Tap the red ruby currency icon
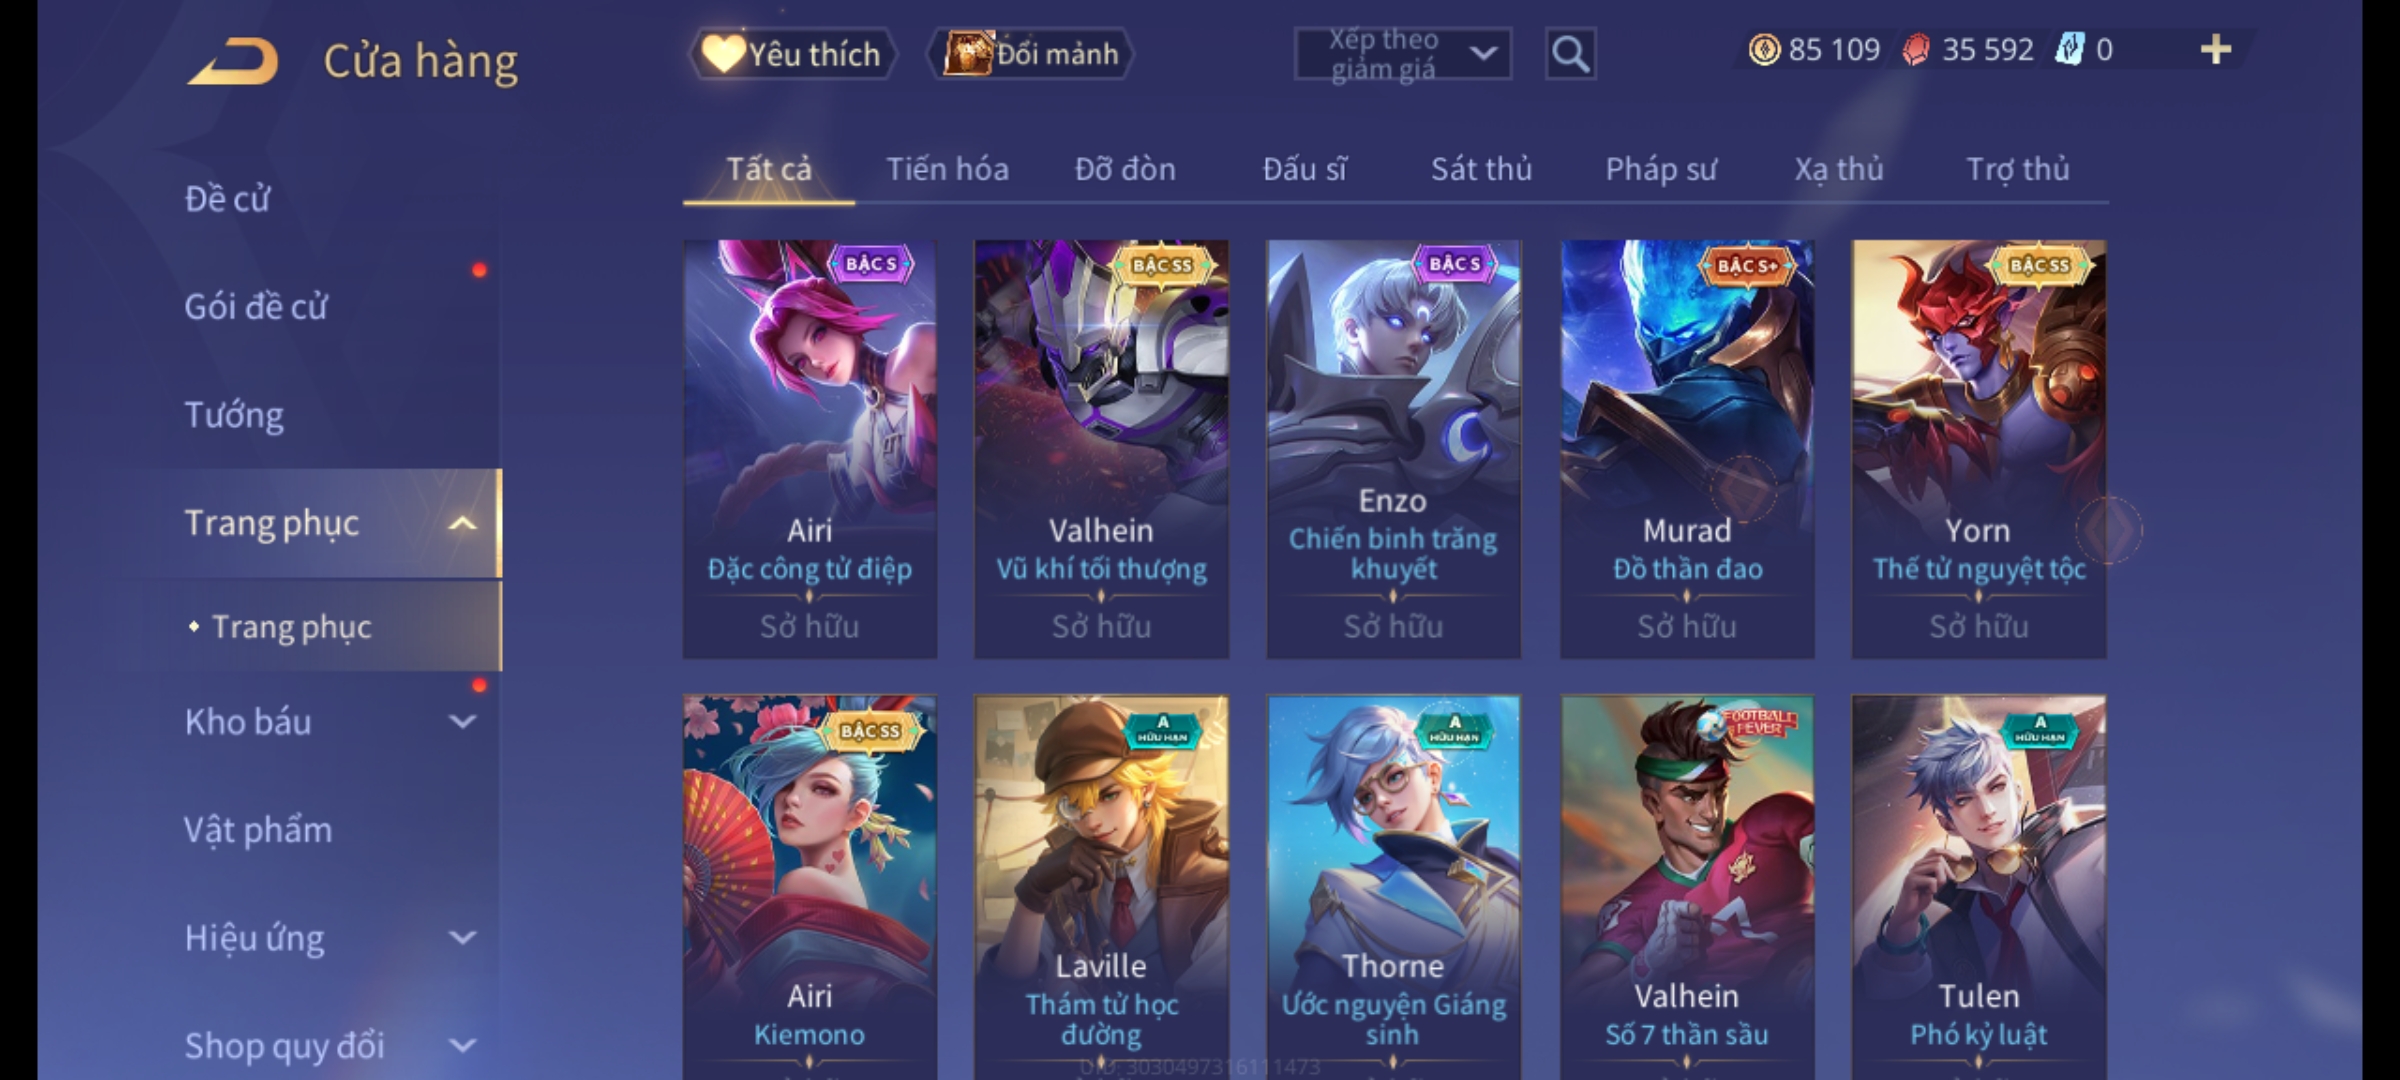This screenshot has width=2400, height=1080. click(1915, 49)
